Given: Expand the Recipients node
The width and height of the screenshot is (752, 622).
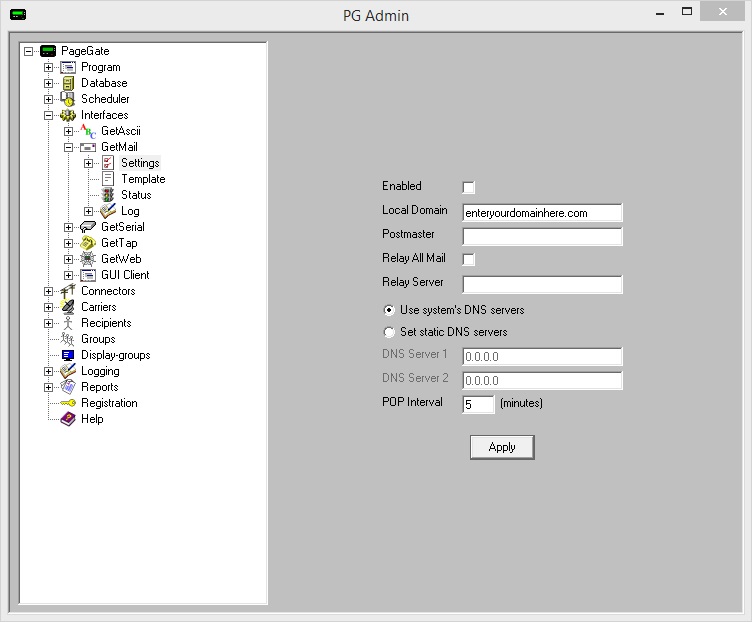Looking at the screenshot, I should point(48,323).
